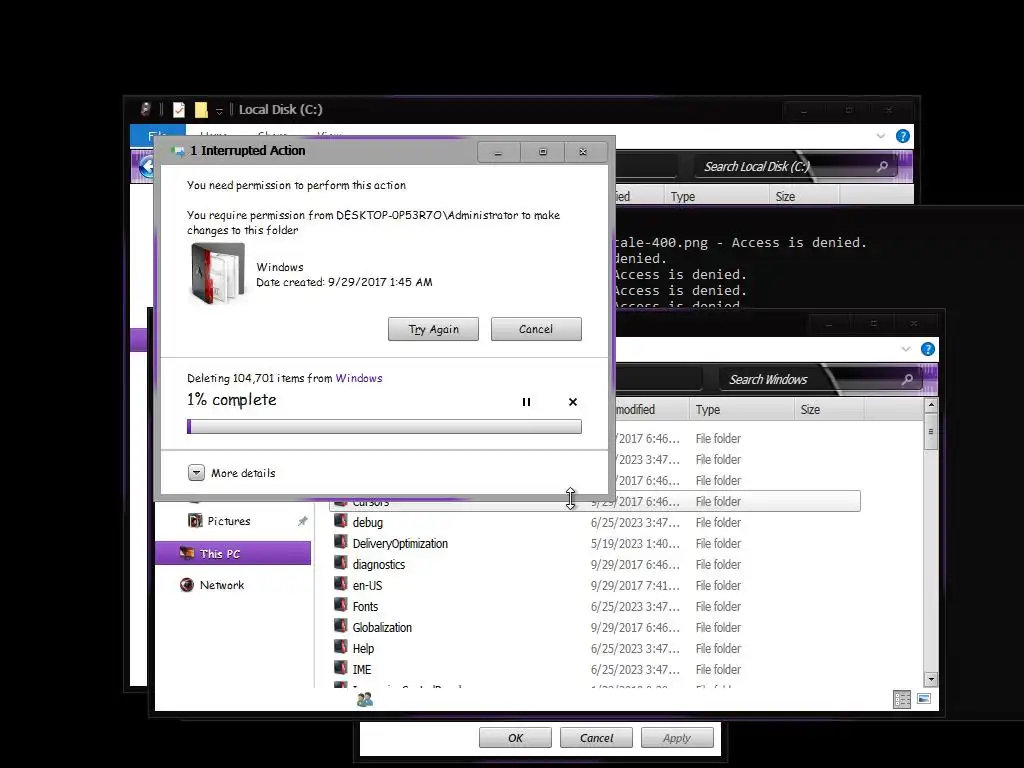Select the en-US folder

coord(594,585)
